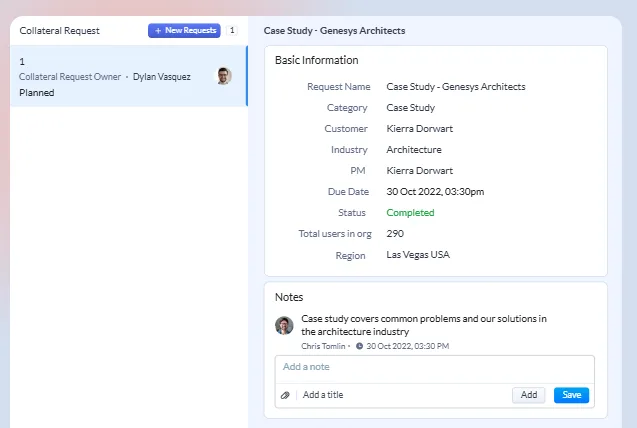Click the clock icon beside note timestamp
The image size is (637, 428).
point(360,346)
